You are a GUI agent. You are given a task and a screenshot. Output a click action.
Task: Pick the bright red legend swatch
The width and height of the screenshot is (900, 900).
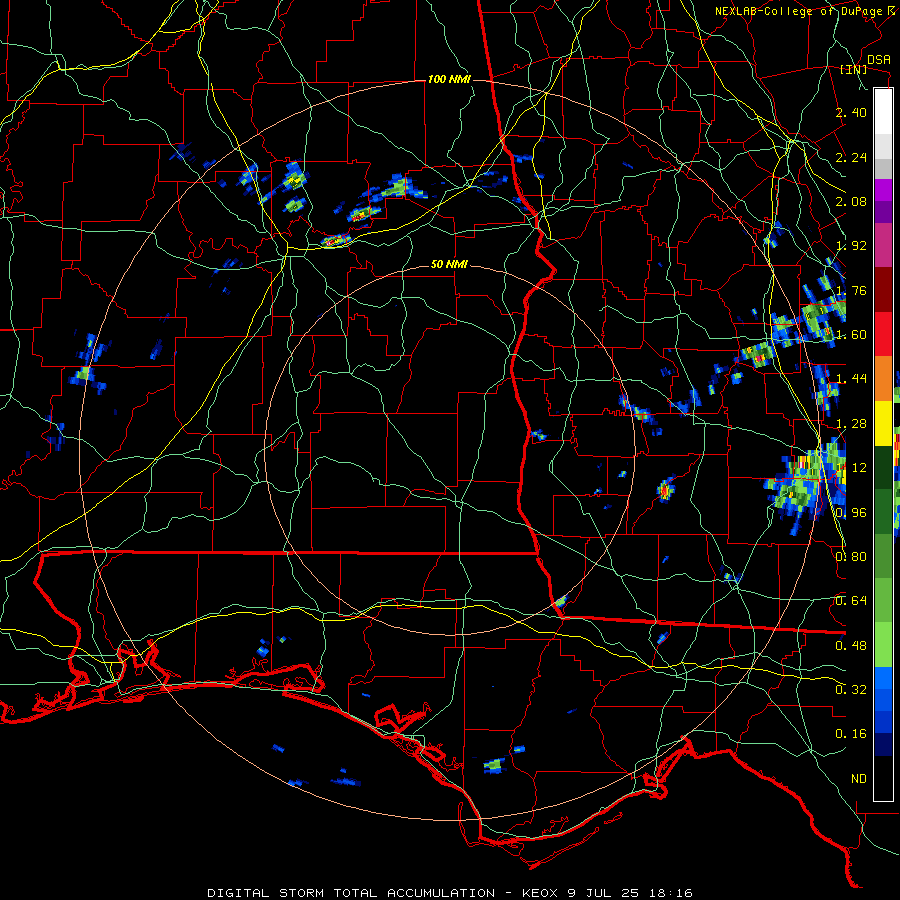883,334
